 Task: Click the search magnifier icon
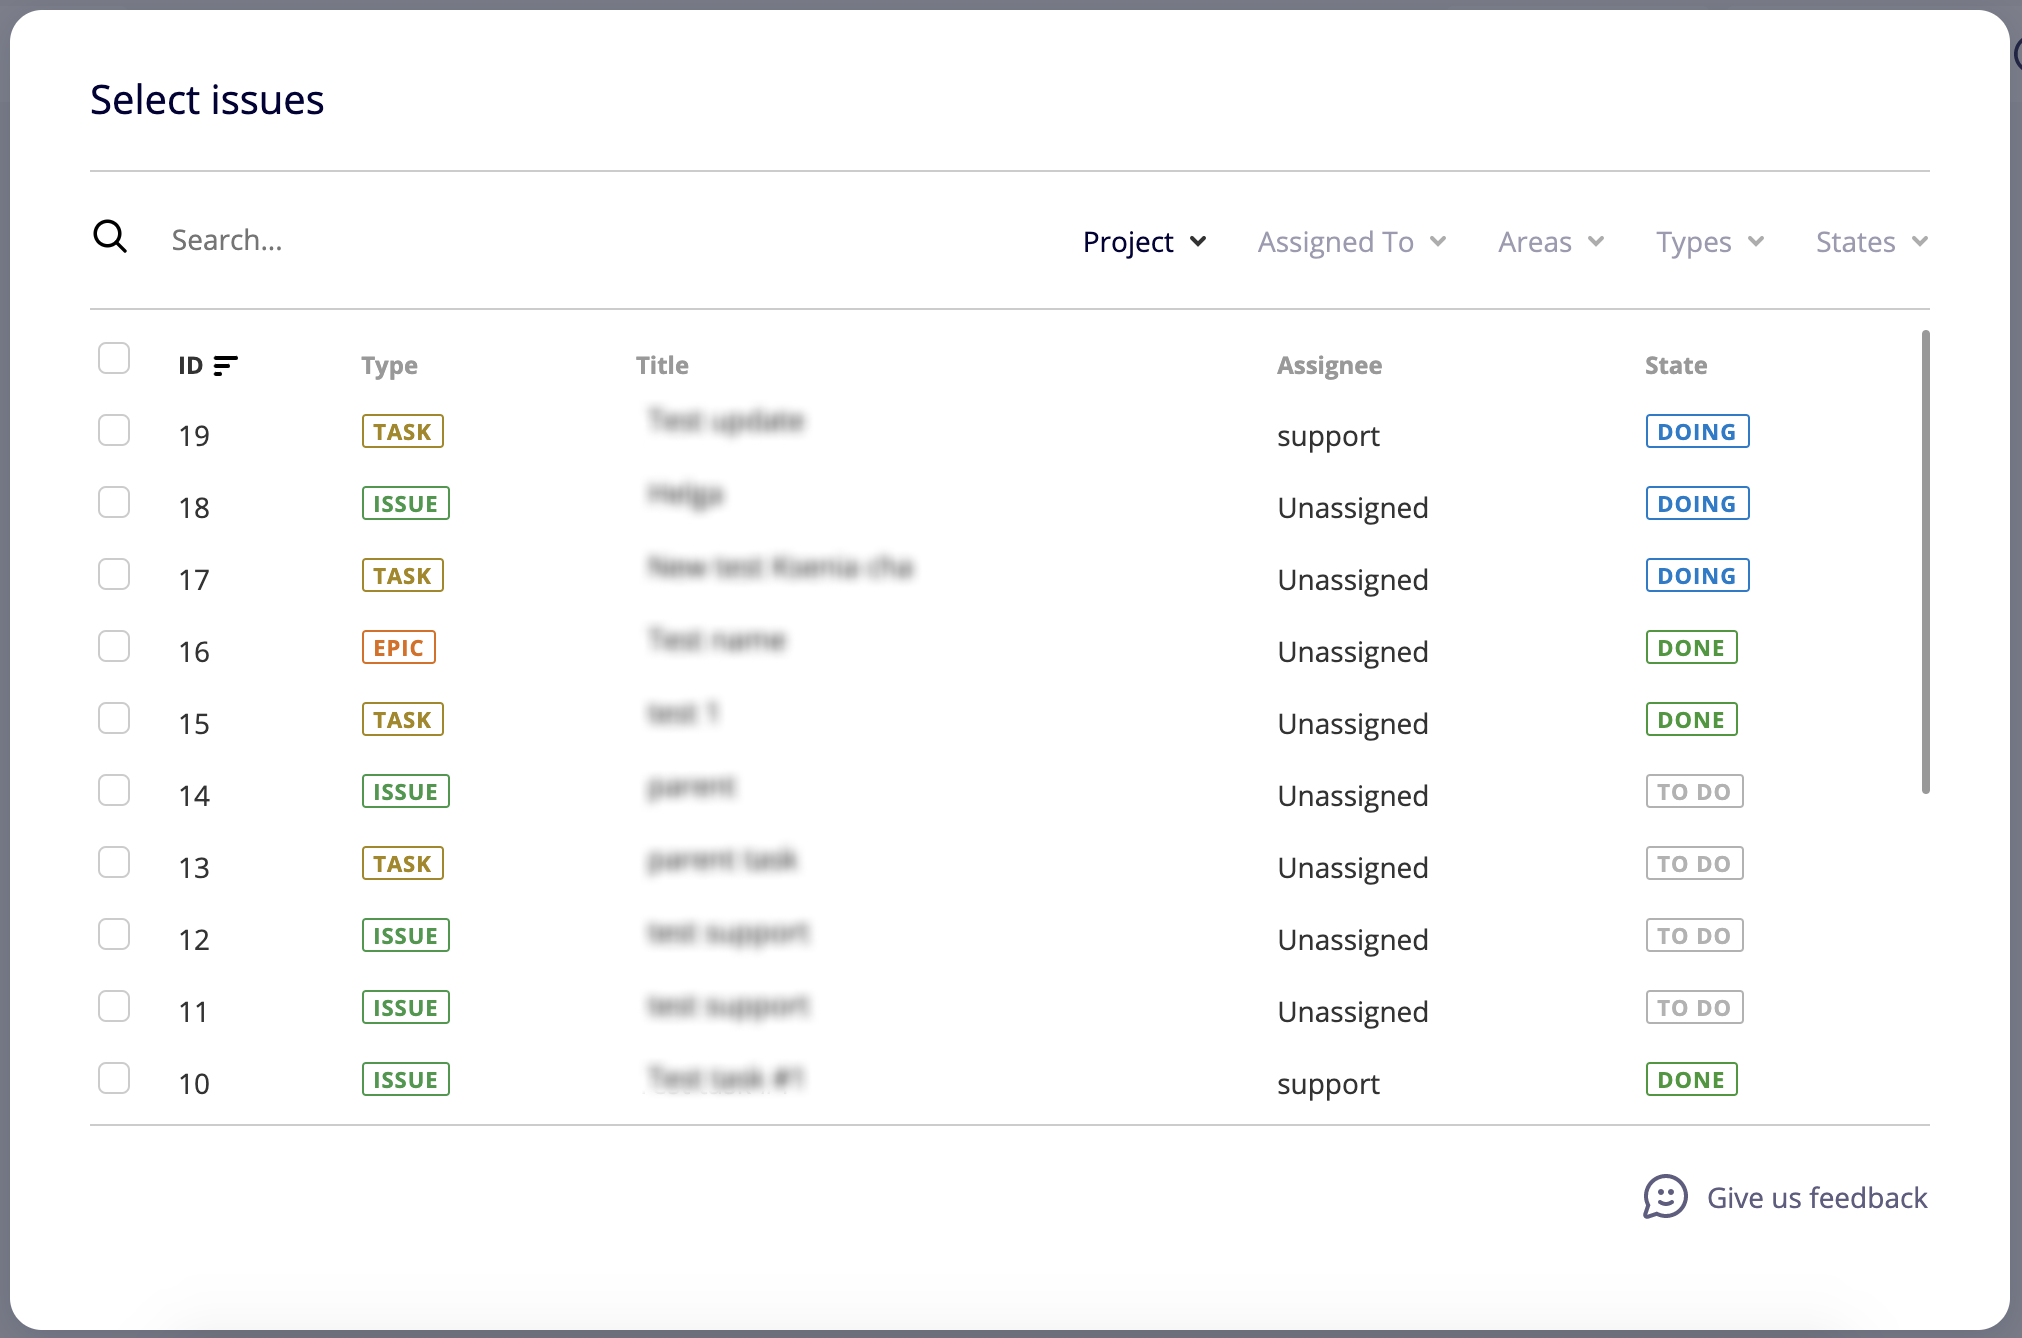(x=110, y=238)
